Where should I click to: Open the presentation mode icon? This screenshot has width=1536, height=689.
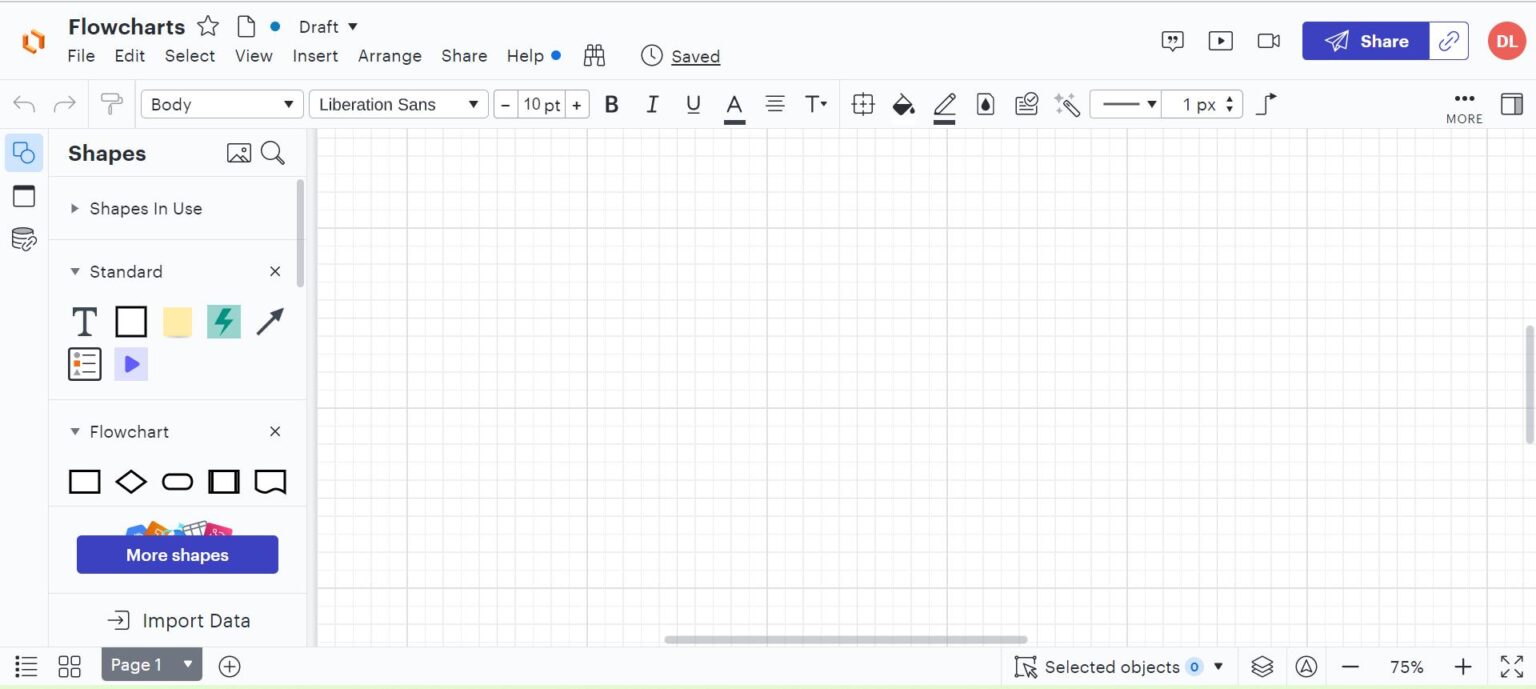[x=1220, y=40]
